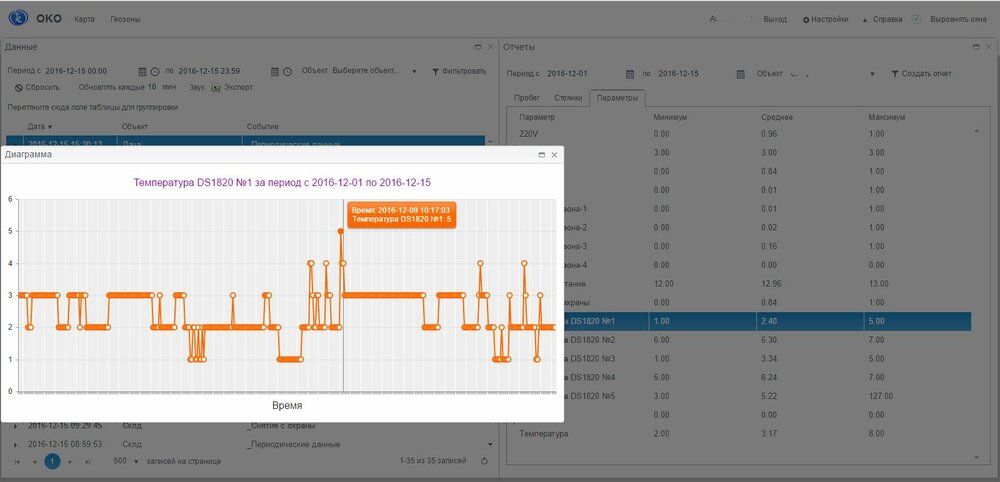
Task: Expand the Объект dropdown in Отчеты
Action: 872,74
